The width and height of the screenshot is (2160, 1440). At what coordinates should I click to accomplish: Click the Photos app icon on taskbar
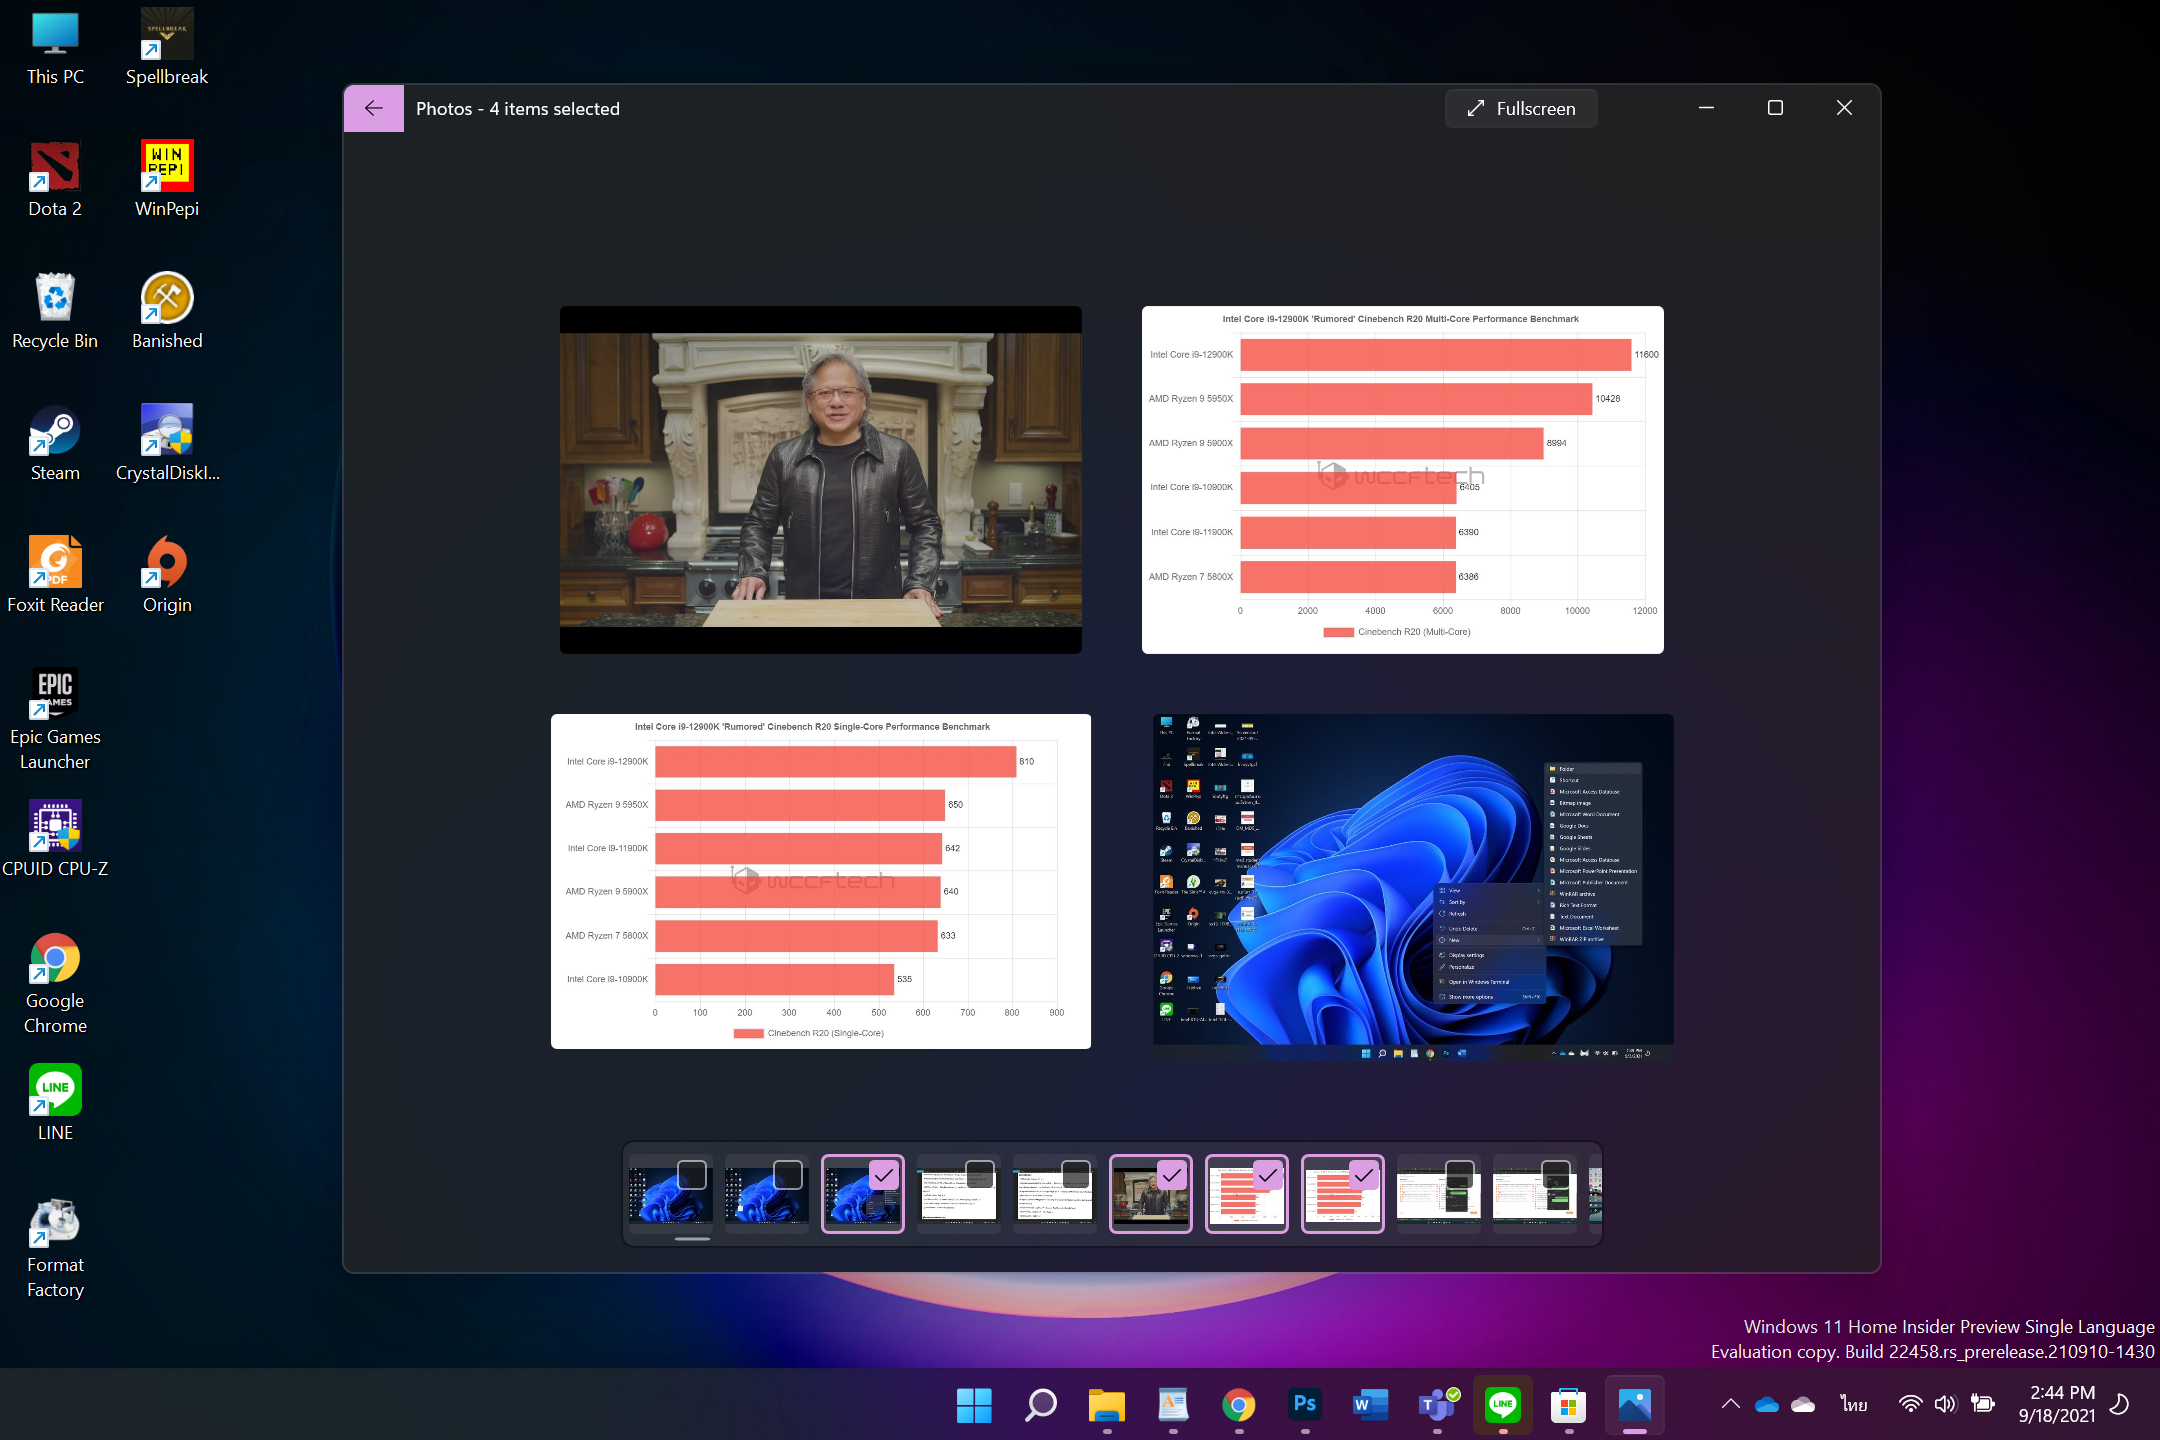point(1634,1405)
